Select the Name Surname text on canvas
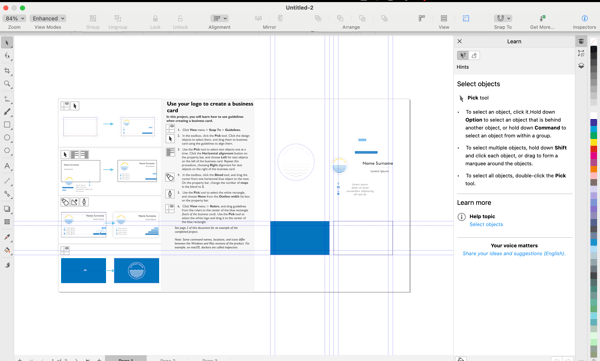The image size is (600, 361). point(377,163)
